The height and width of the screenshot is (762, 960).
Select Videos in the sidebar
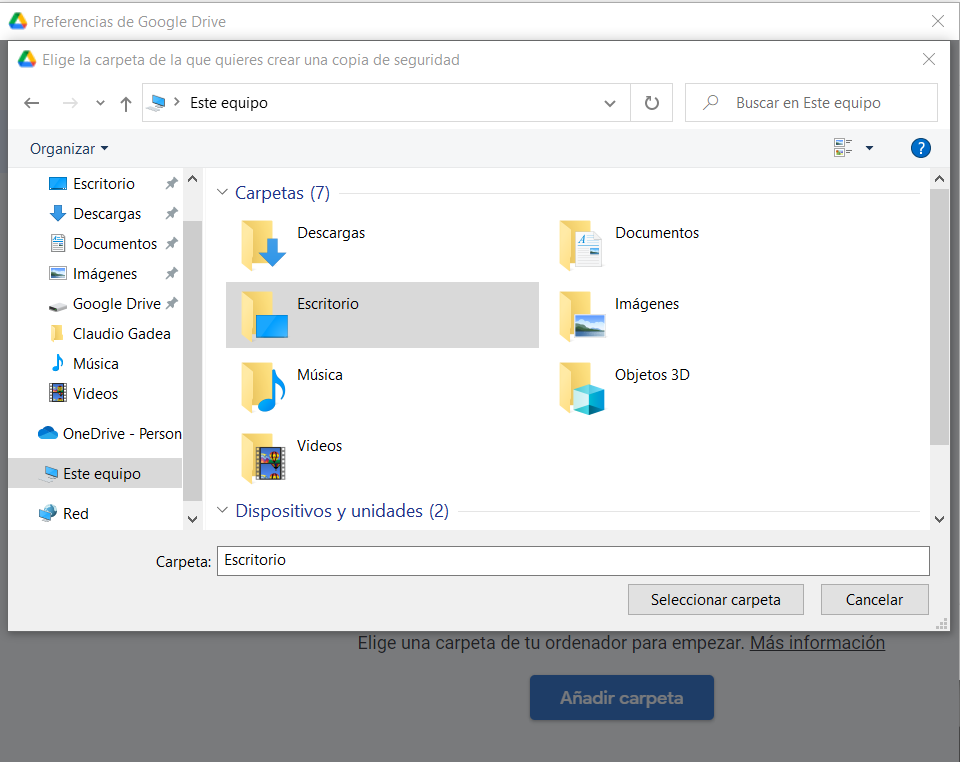pos(95,394)
